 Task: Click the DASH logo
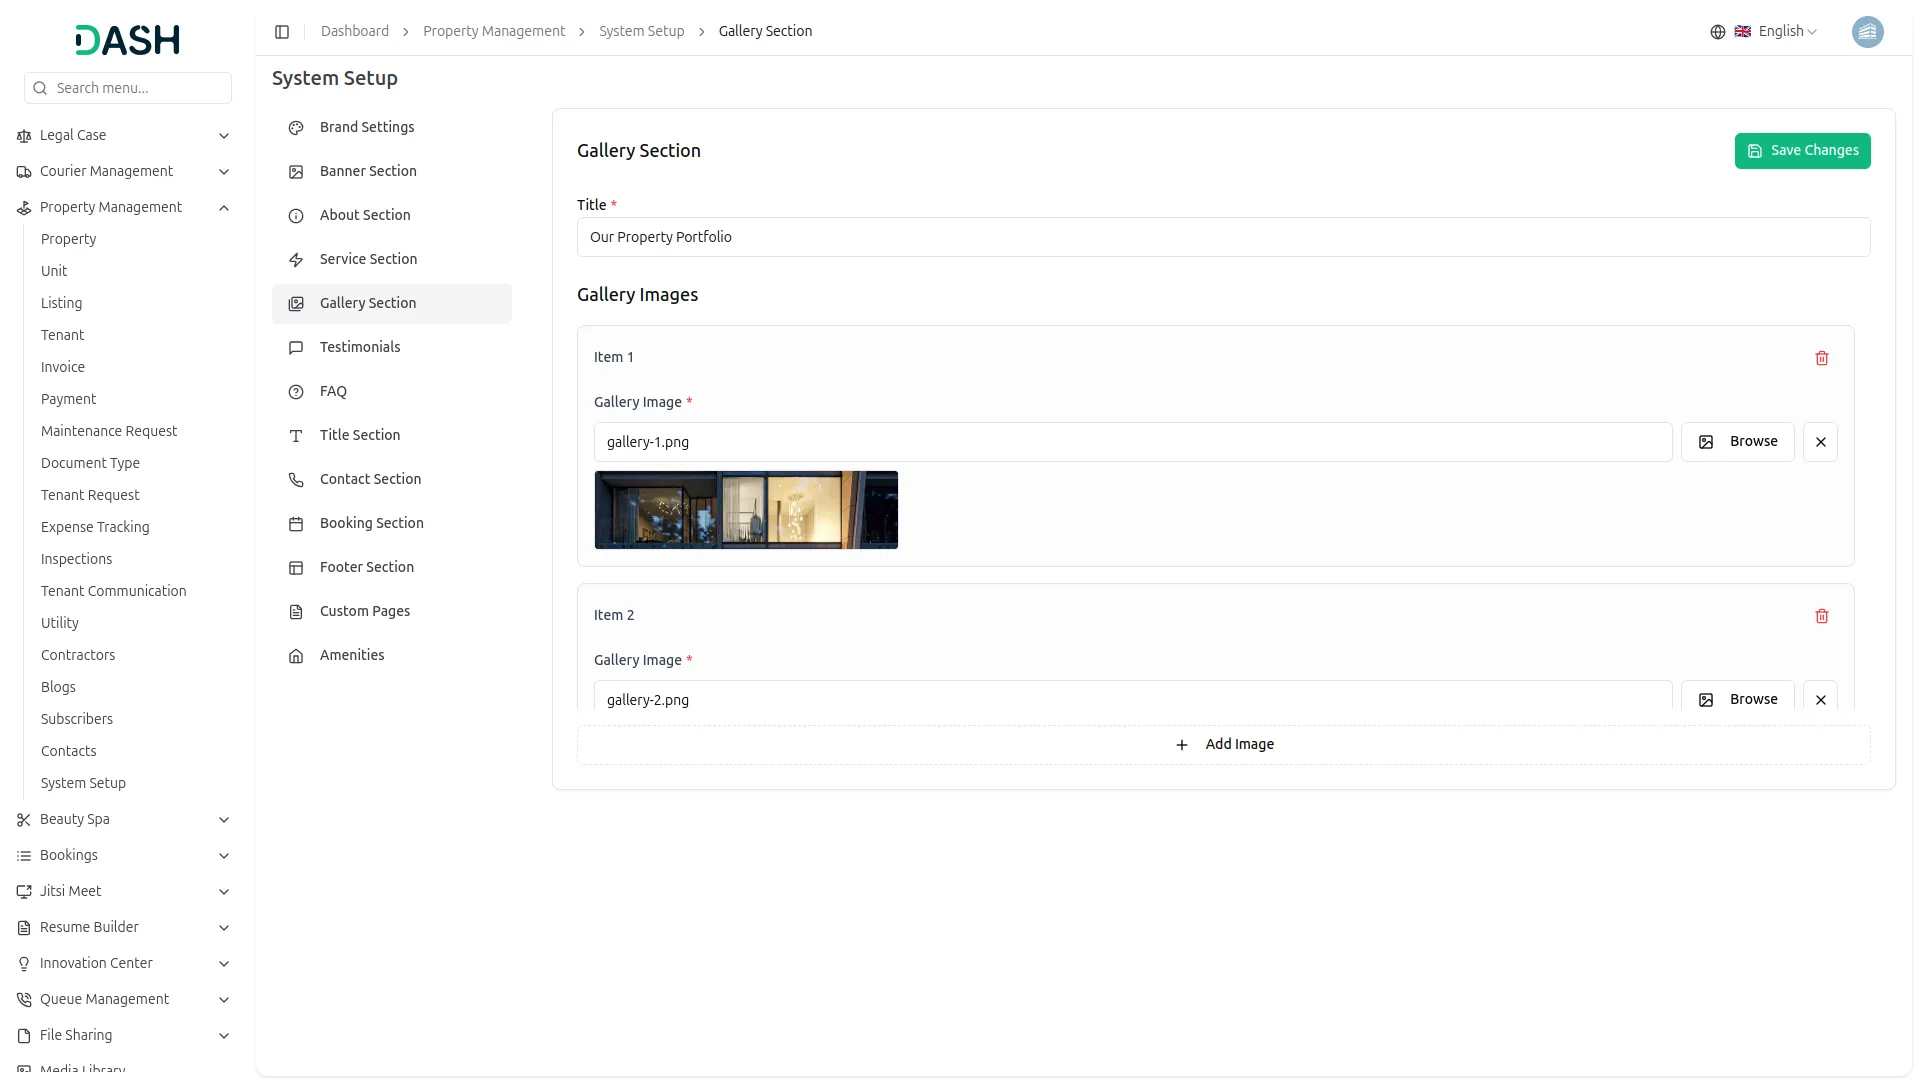128,40
